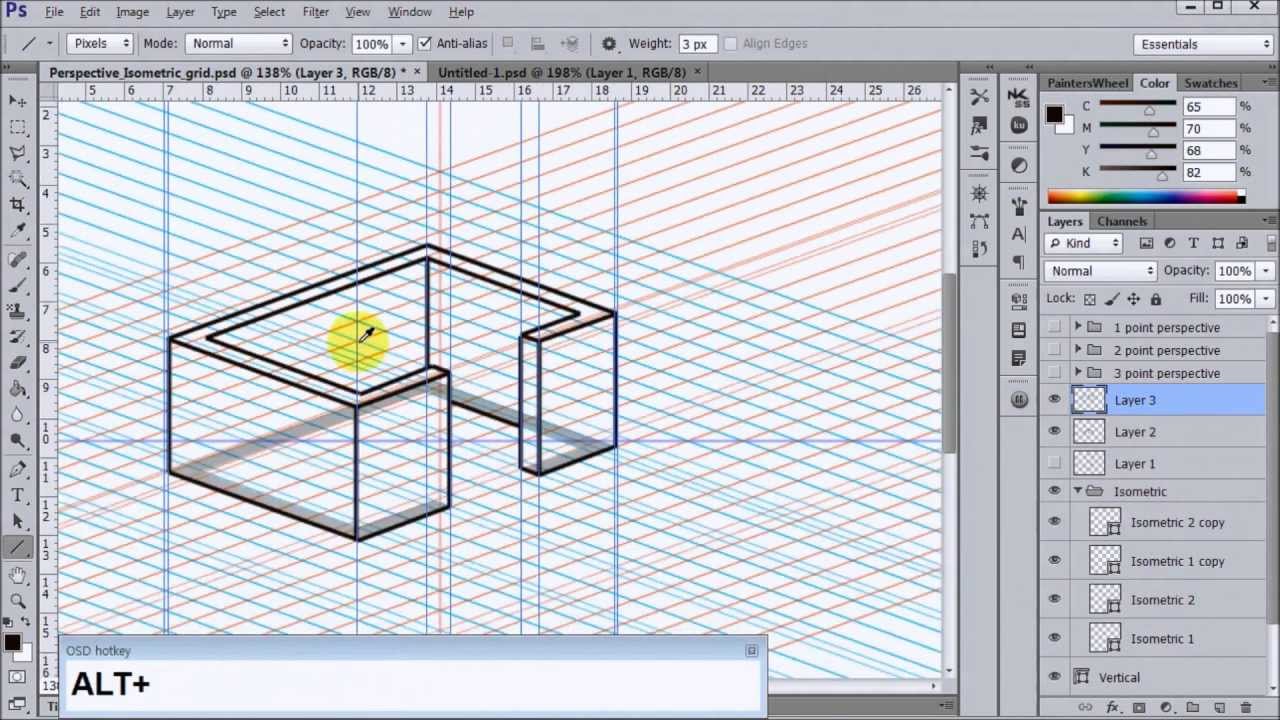Hide Layer 3 via eye icon

[x=1054, y=400]
